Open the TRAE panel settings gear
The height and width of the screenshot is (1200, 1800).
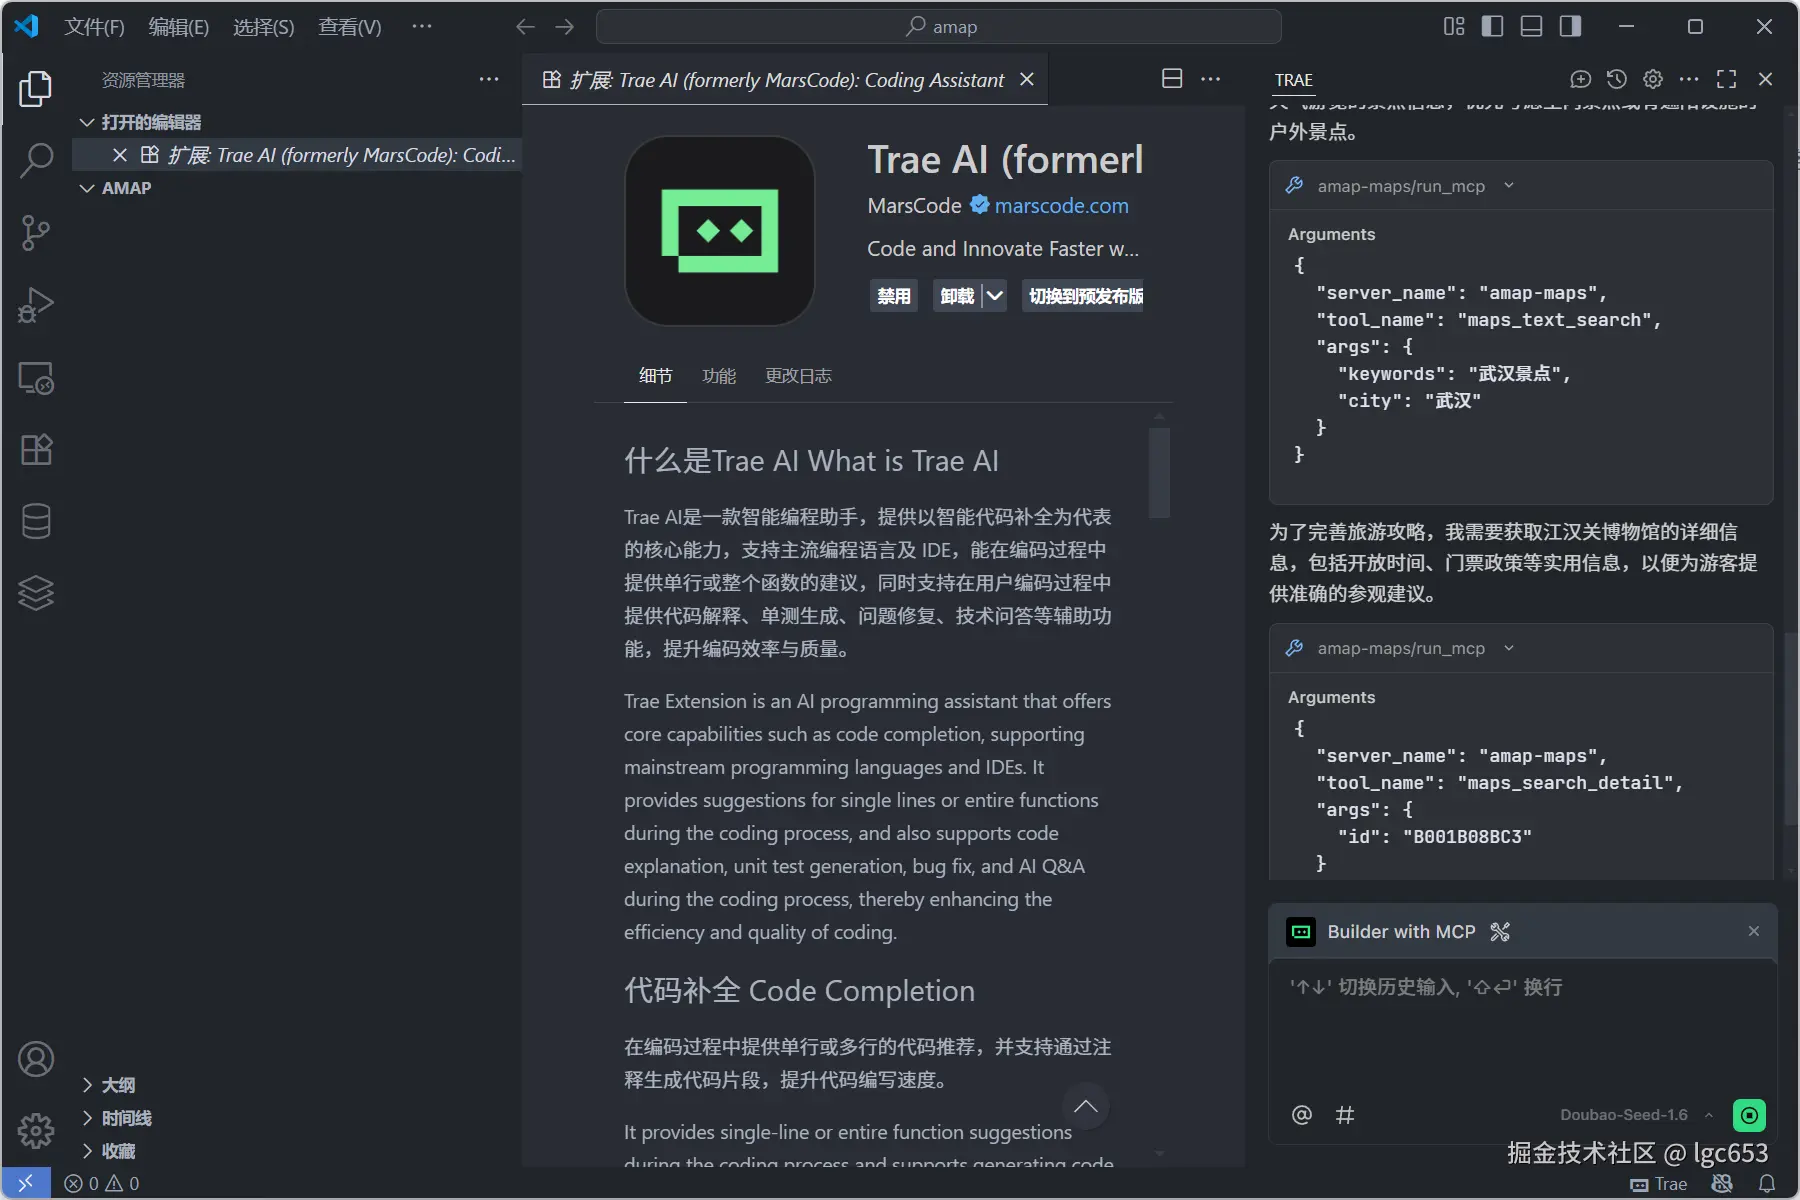[x=1653, y=79]
